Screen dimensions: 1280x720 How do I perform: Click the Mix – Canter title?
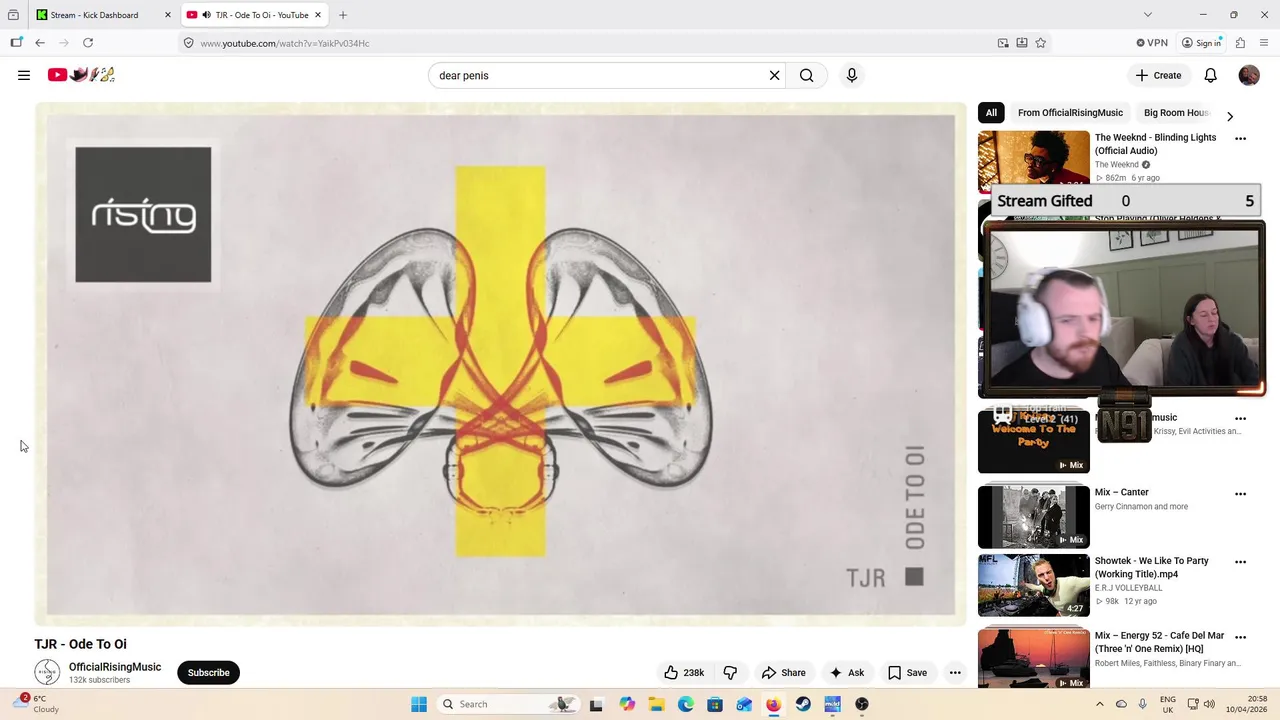pyautogui.click(x=1122, y=492)
